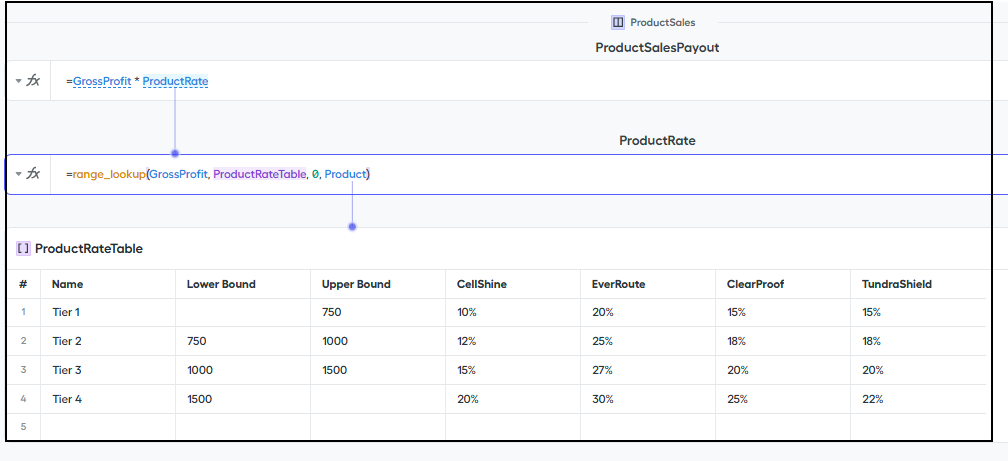
Task: Select row number 3
Action: (23, 370)
